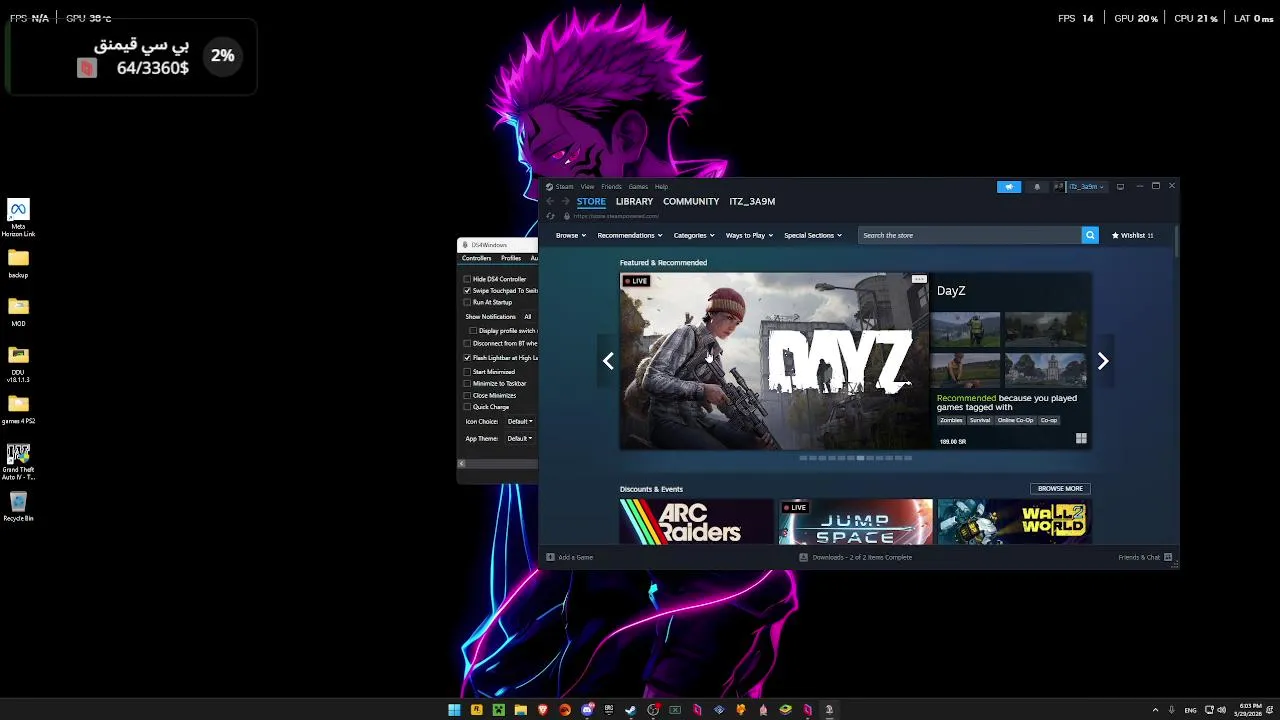Image resolution: width=1280 pixels, height=720 pixels.
Task: Reload the Steam store page icon
Action: pyautogui.click(x=550, y=216)
